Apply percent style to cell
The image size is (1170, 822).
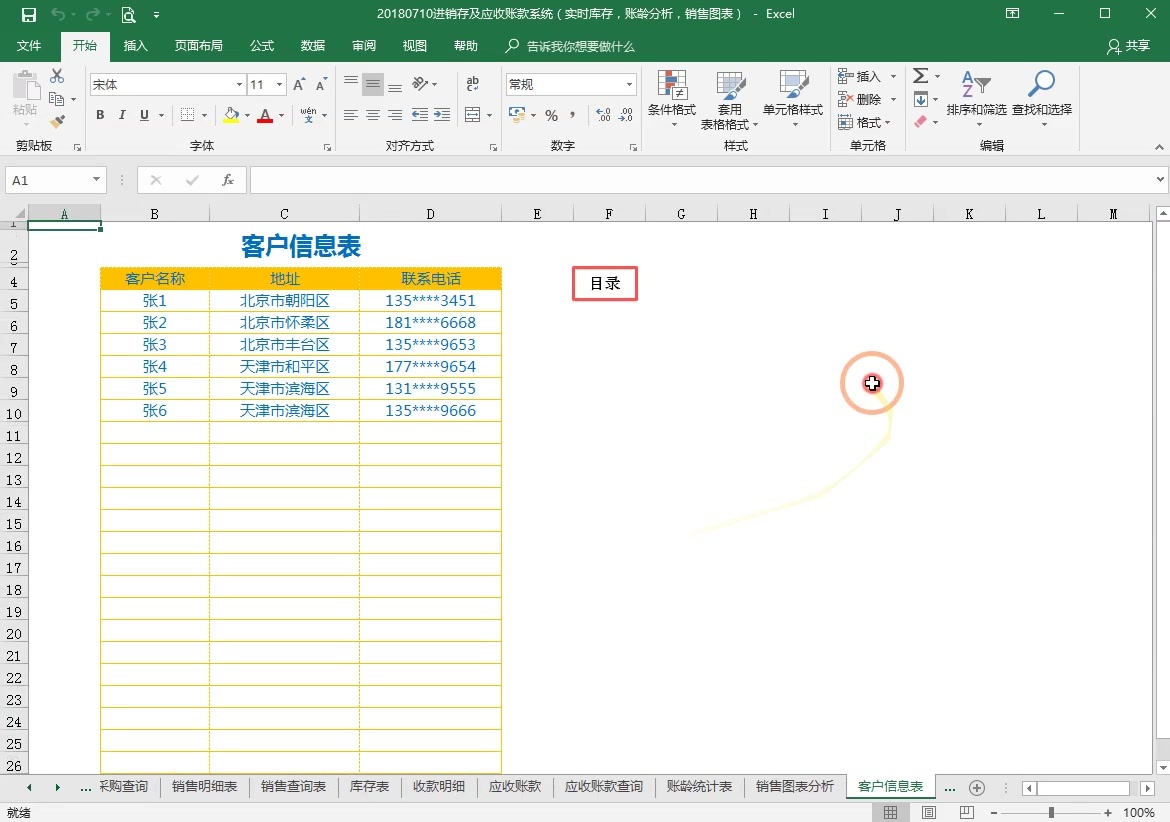coord(551,115)
